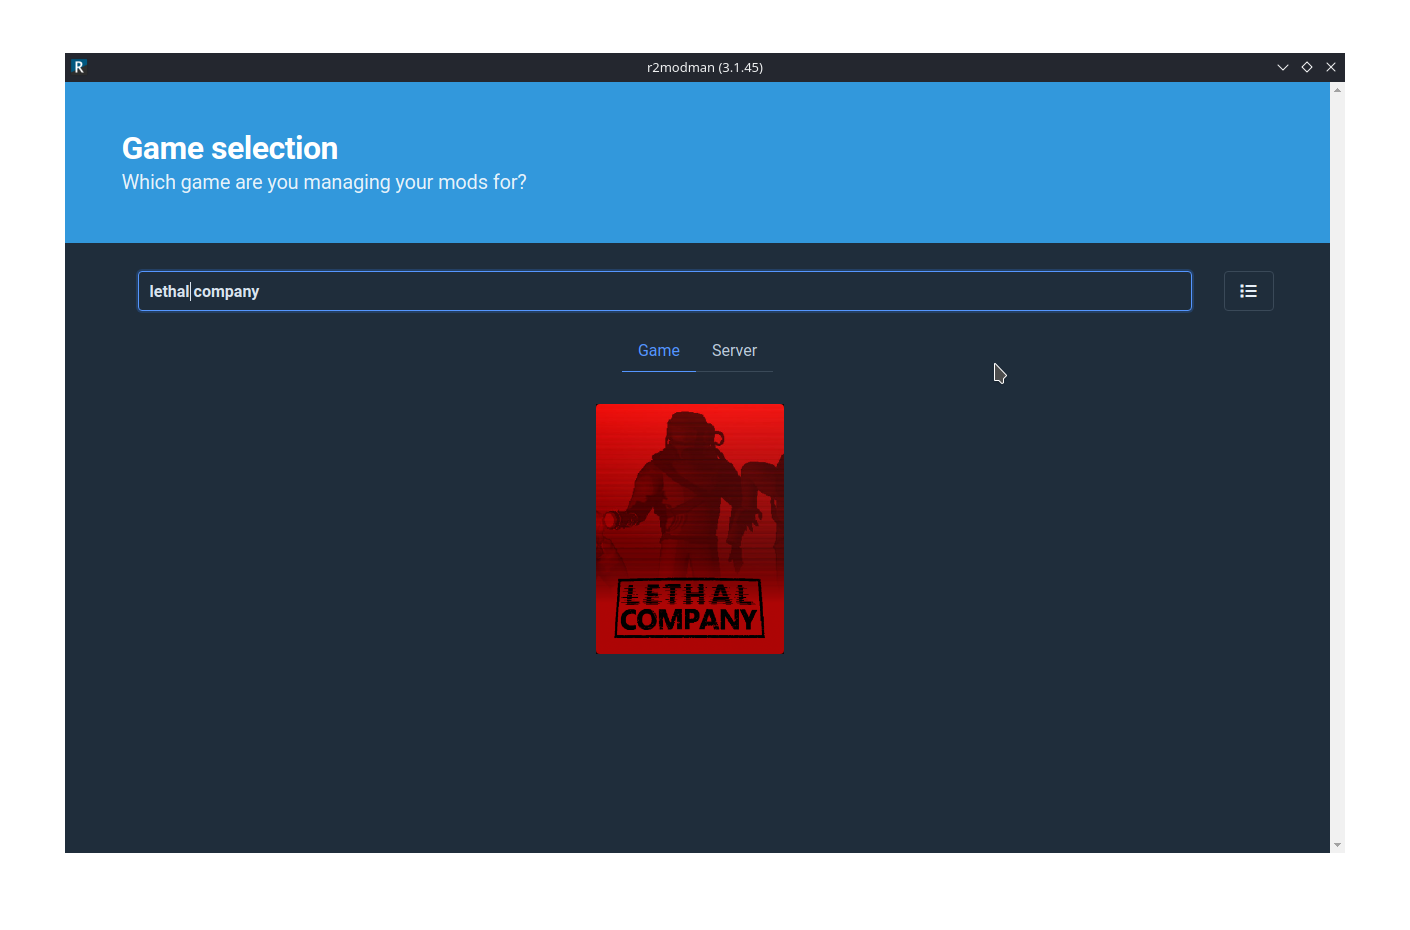Minimize the r2modman window

(1283, 67)
